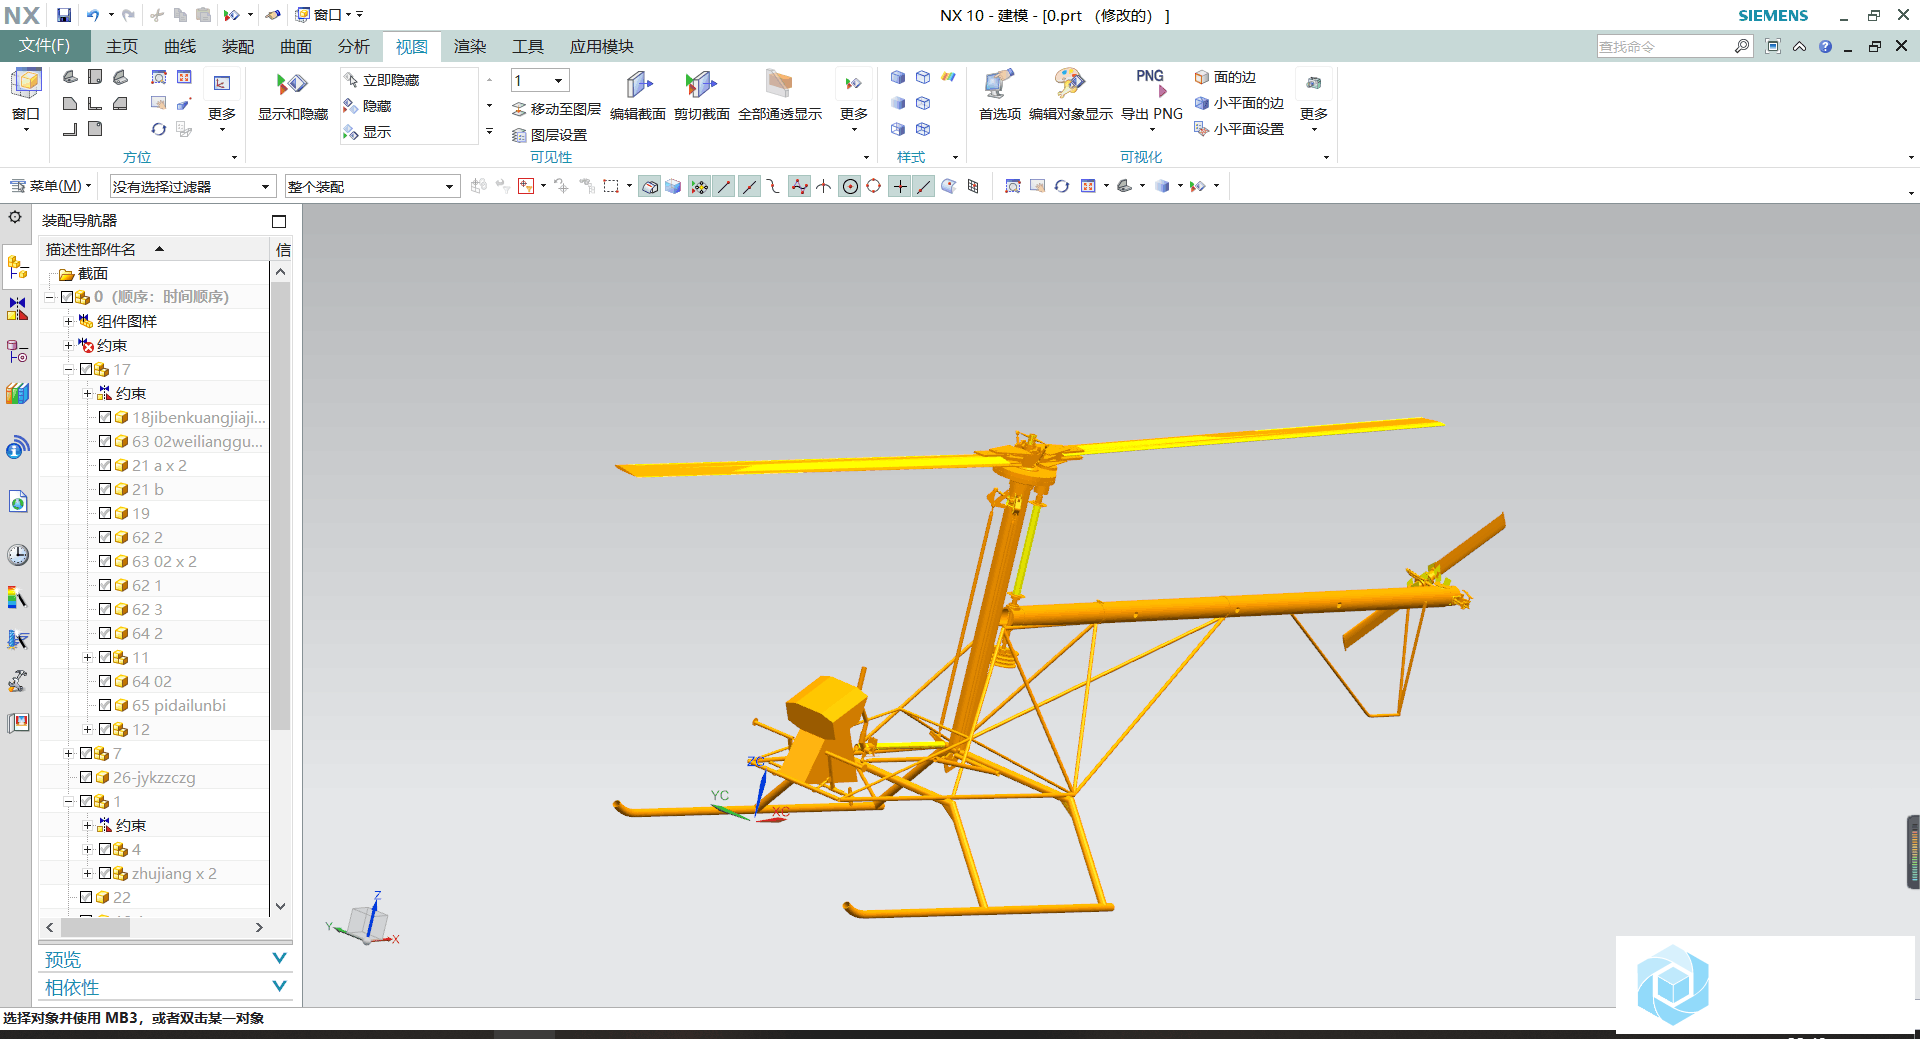Uncheck the 63 02weilianggu component checkbox
The height and width of the screenshot is (1039, 1920).
[x=105, y=441]
